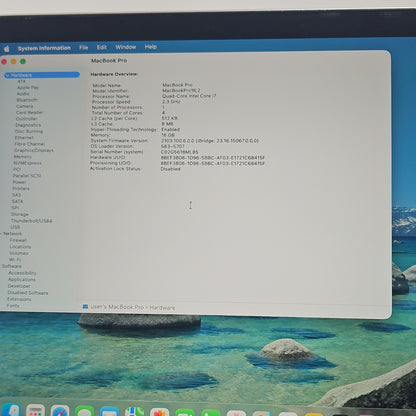Collapse the Software section in sidebar
416x416 pixels.
click(x=12, y=266)
